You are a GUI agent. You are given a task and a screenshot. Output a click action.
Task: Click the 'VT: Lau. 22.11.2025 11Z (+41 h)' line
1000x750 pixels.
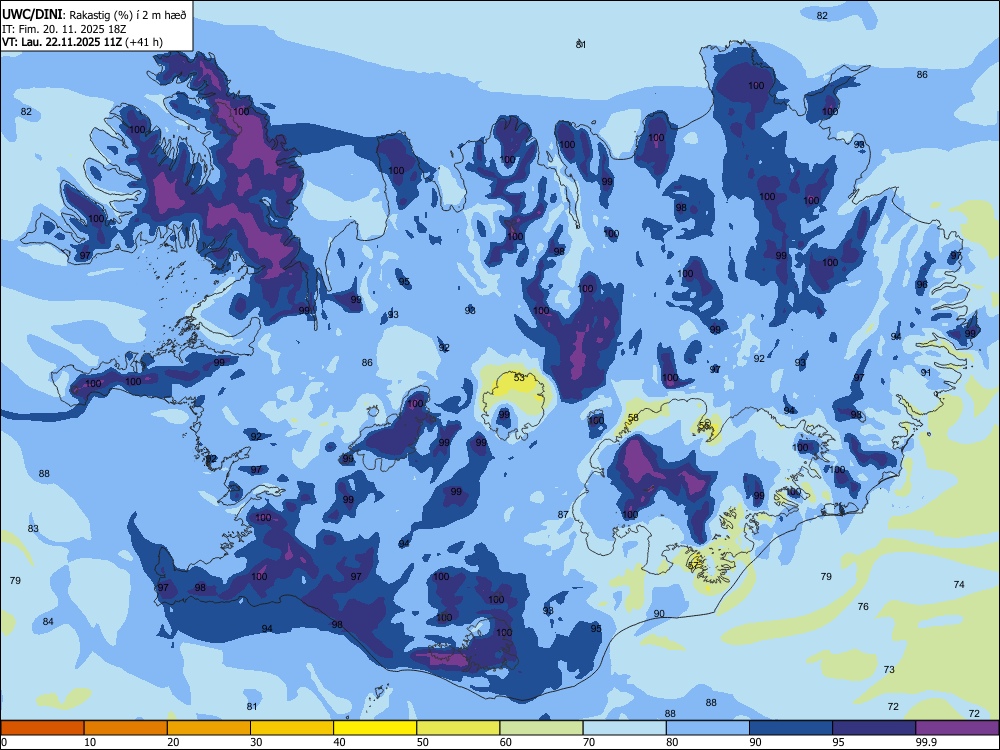pyautogui.click(x=82, y=42)
